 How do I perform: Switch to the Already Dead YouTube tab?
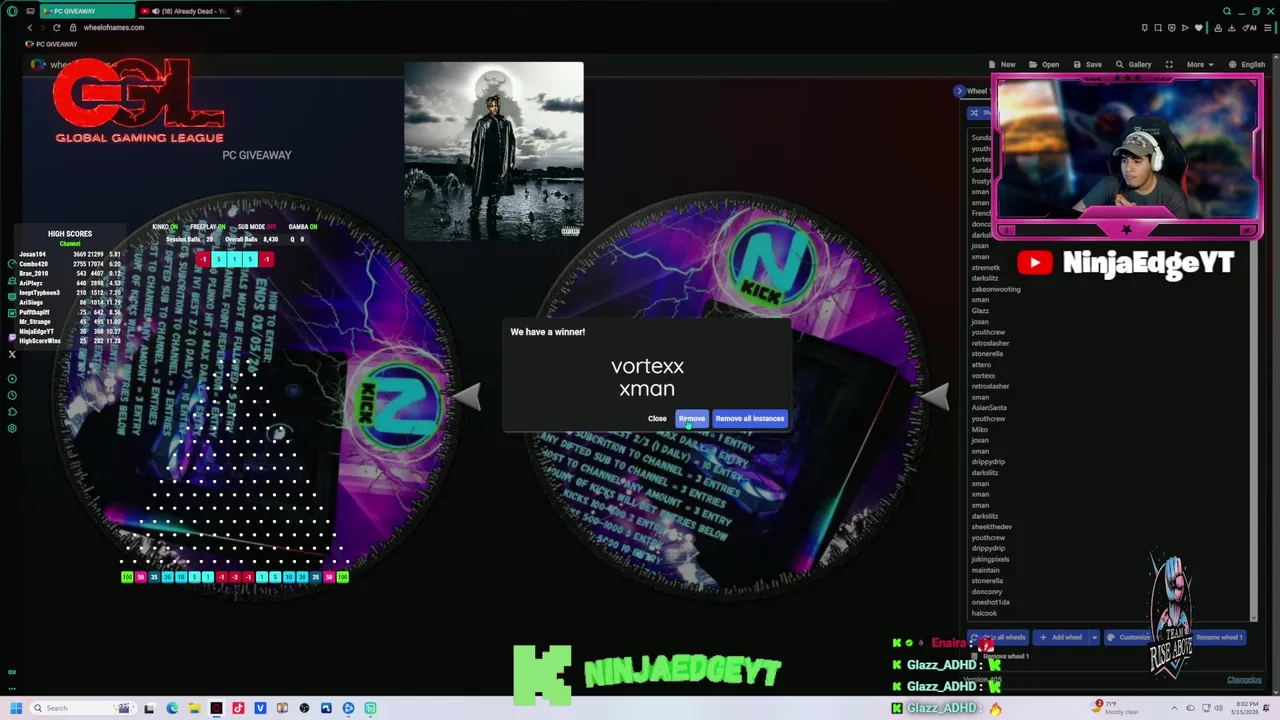183,11
